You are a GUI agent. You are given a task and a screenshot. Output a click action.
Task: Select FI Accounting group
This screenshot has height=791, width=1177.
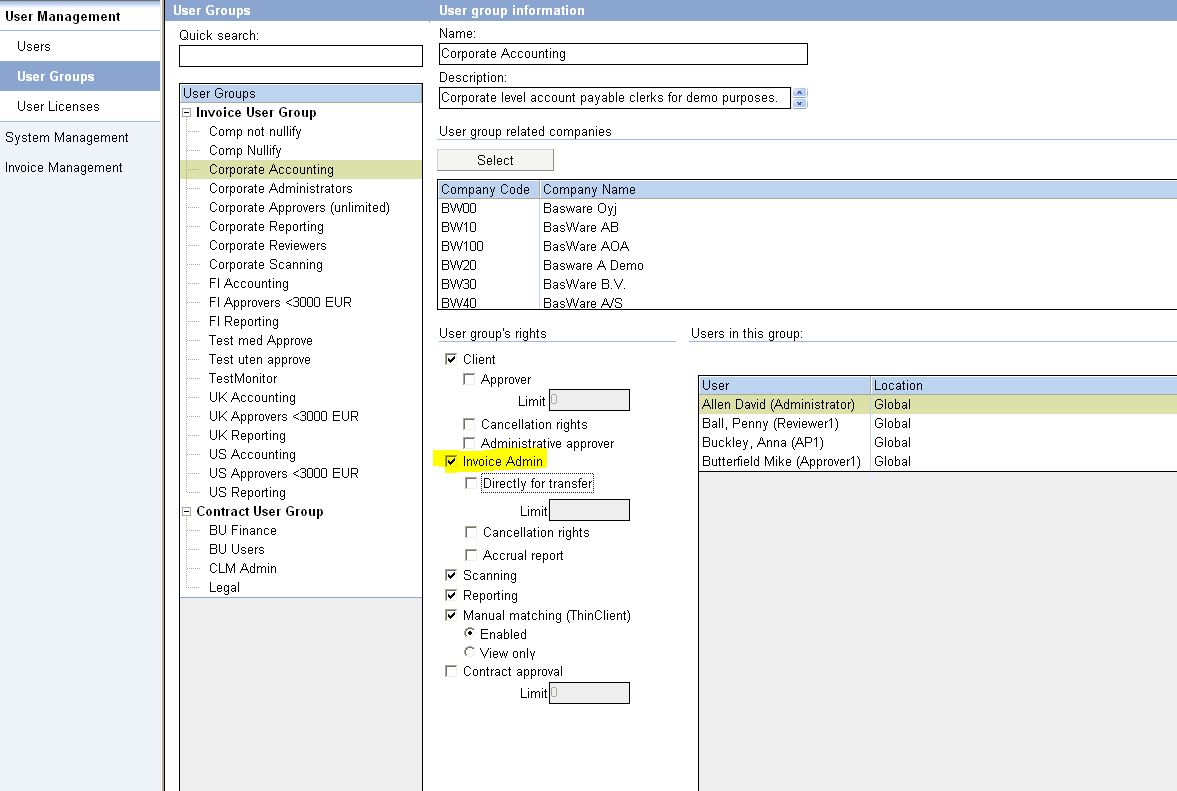click(x=248, y=284)
